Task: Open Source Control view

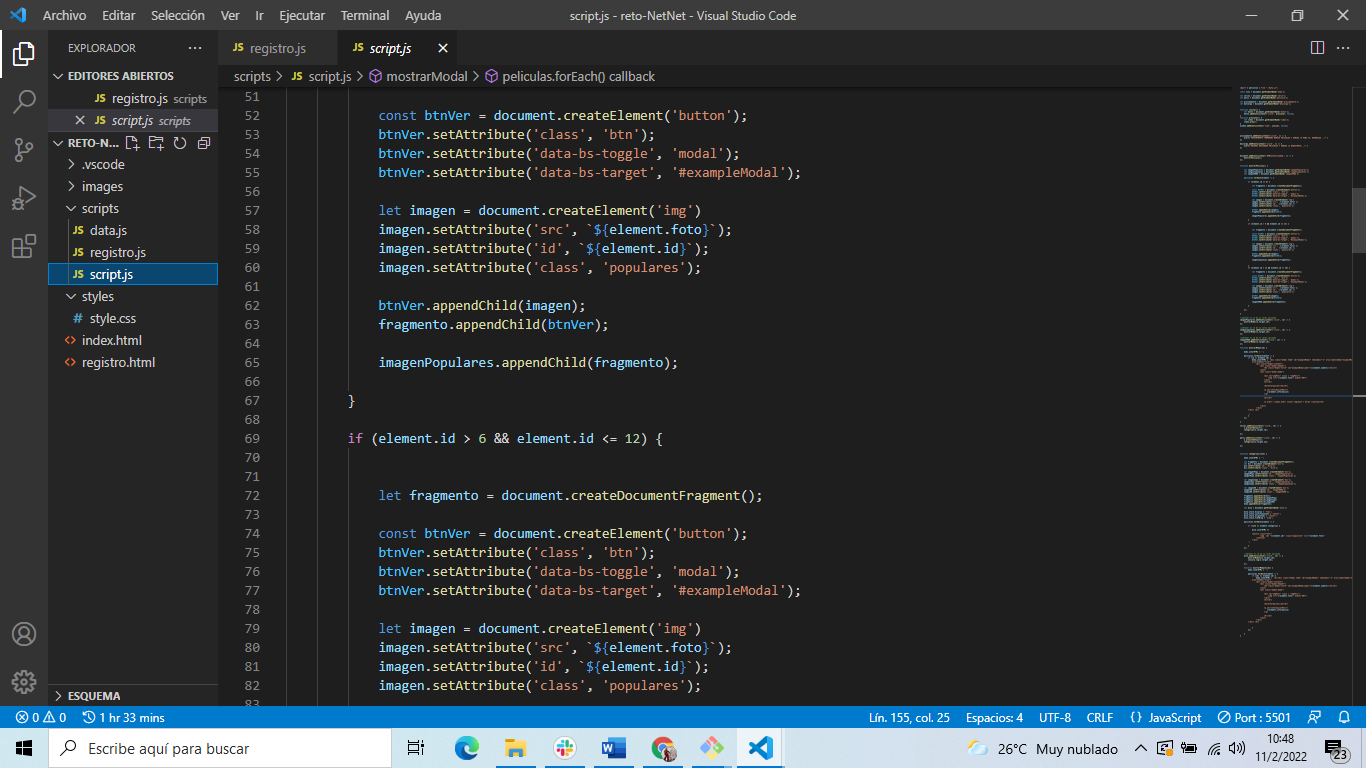Action: coord(24,150)
